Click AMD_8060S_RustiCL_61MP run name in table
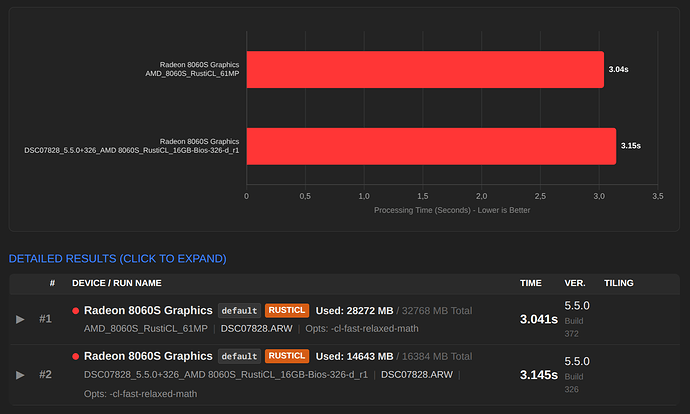The image size is (690, 414). point(146,329)
